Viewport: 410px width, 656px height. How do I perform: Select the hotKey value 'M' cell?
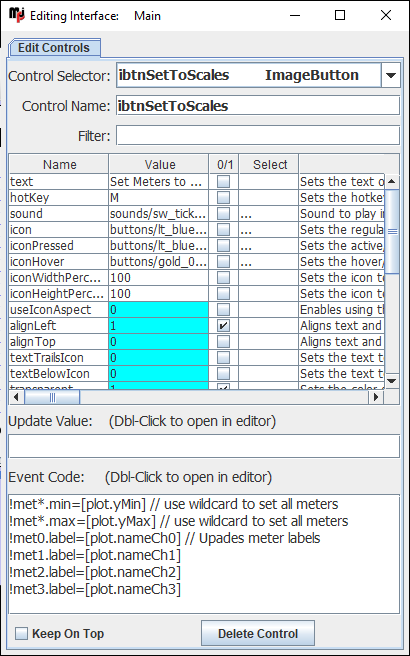(159, 197)
